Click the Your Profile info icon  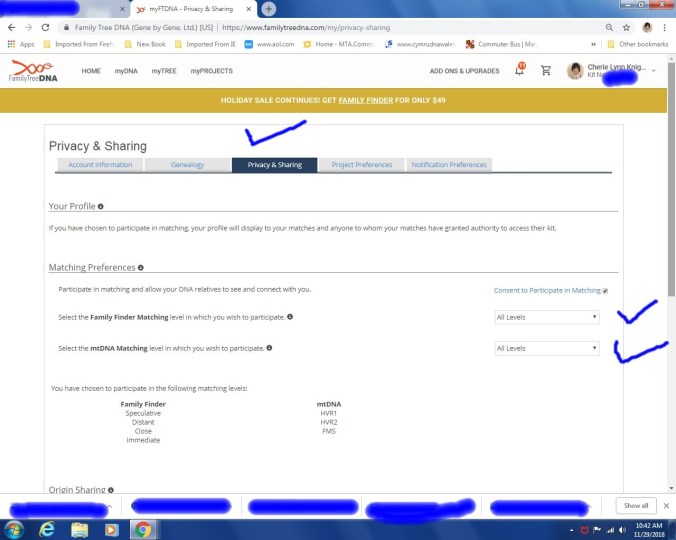(101, 206)
